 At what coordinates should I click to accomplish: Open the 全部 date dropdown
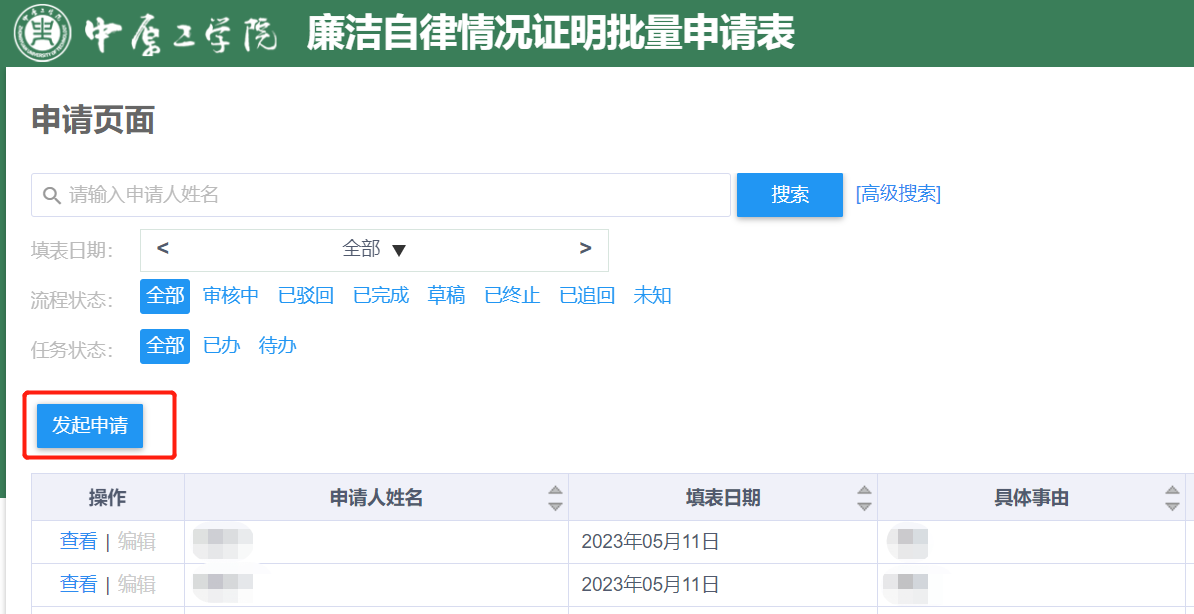[374, 249]
